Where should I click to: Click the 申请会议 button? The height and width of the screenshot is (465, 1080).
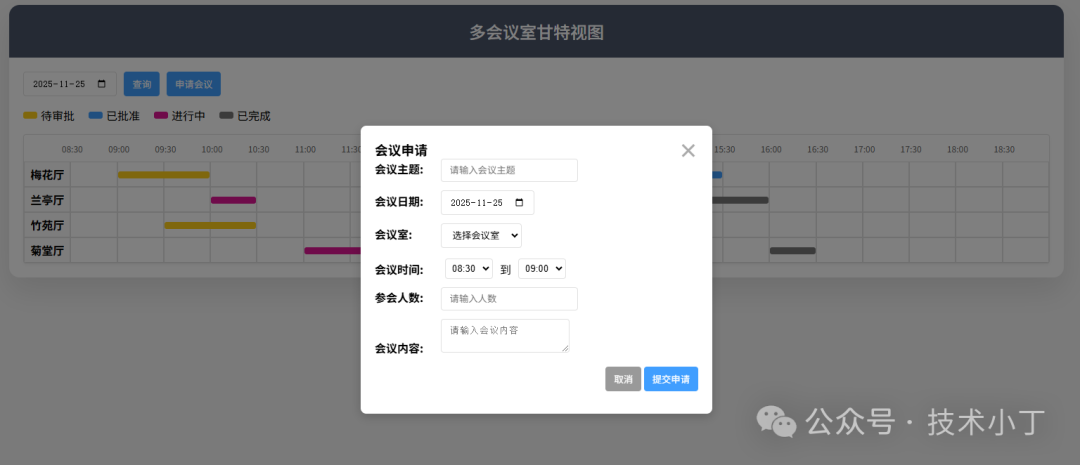point(193,84)
